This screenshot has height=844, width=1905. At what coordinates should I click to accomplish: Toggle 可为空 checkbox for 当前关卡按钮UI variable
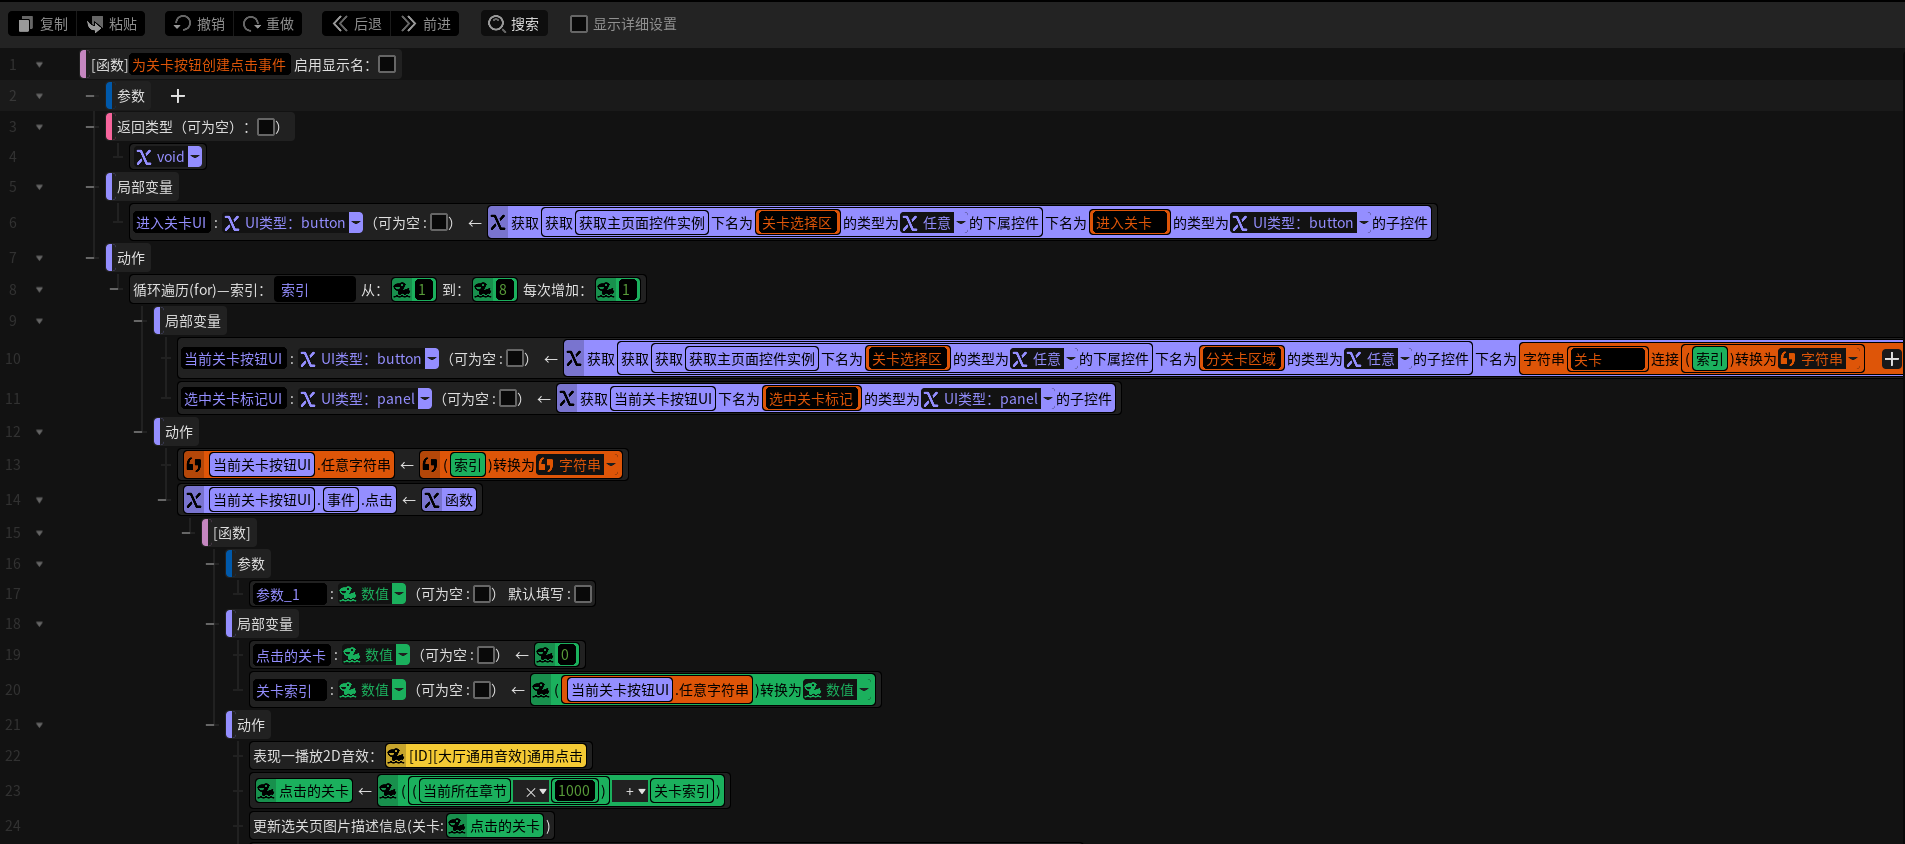pyautogui.click(x=515, y=359)
